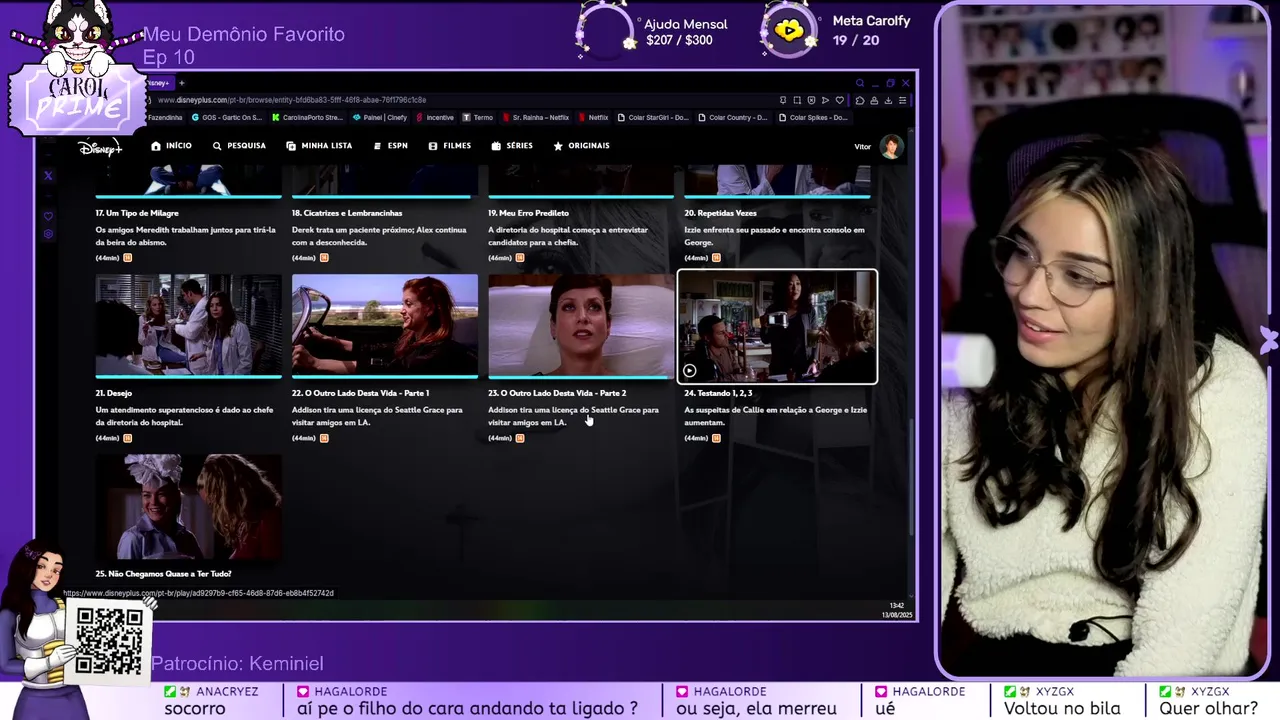The height and width of the screenshot is (720, 1280).
Task: Click description 'As suspeitas de Callie em relação a George e Izzie'
Action: [775, 410]
